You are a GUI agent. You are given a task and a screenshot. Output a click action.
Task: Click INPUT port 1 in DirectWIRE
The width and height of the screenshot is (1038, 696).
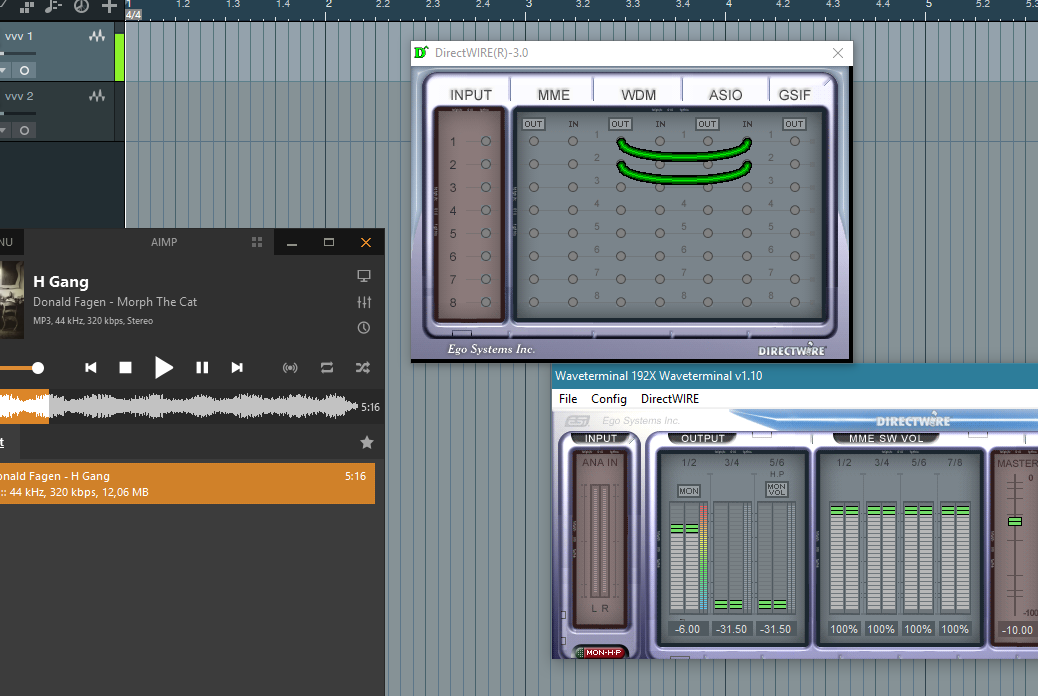pyautogui.click(x=486, y=141)
